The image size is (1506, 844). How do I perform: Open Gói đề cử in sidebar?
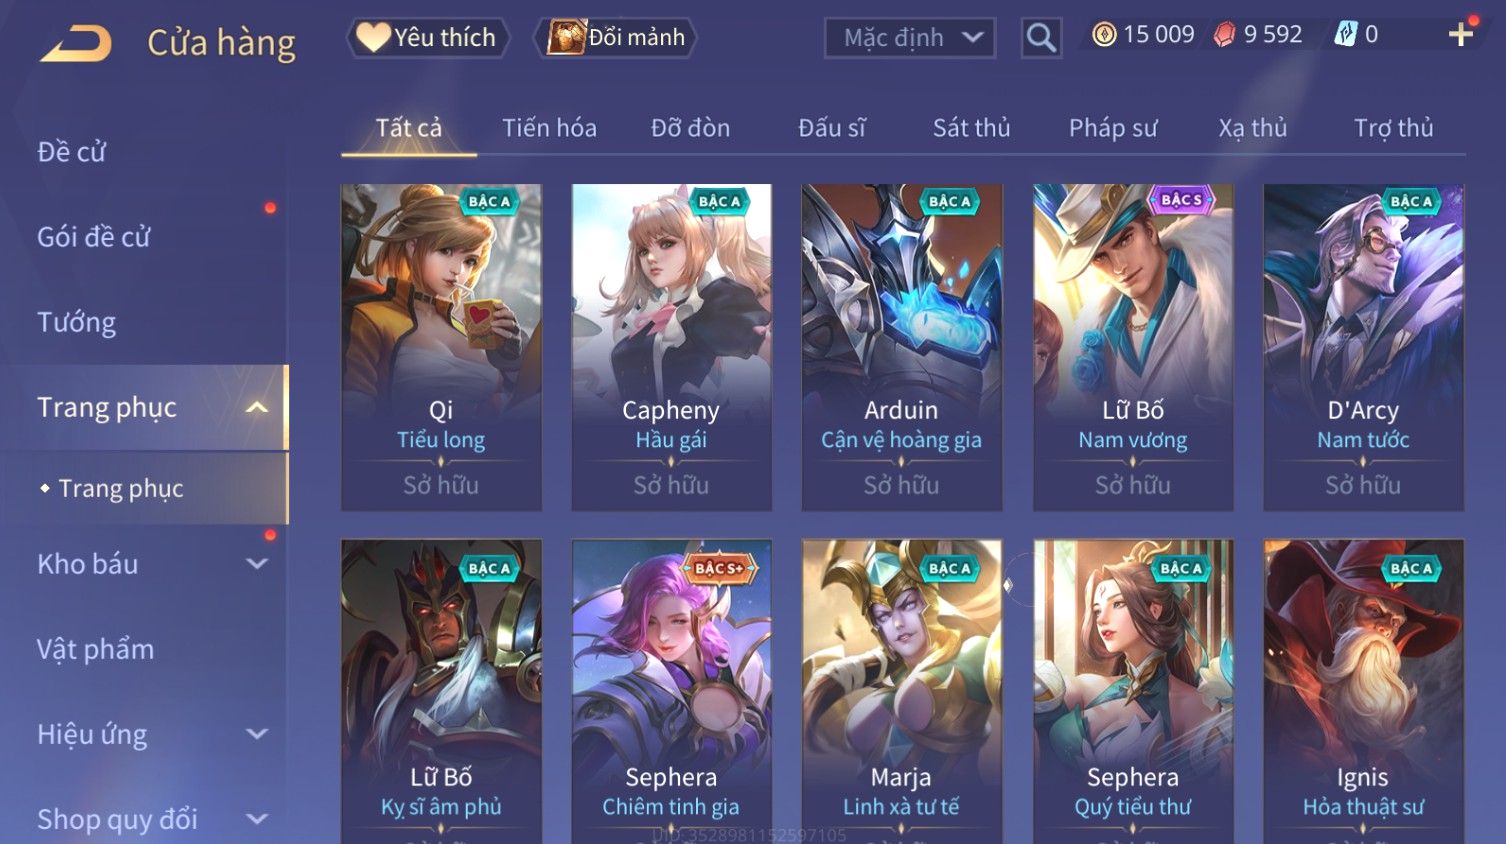pyautogui.click(x=94, y=237)
